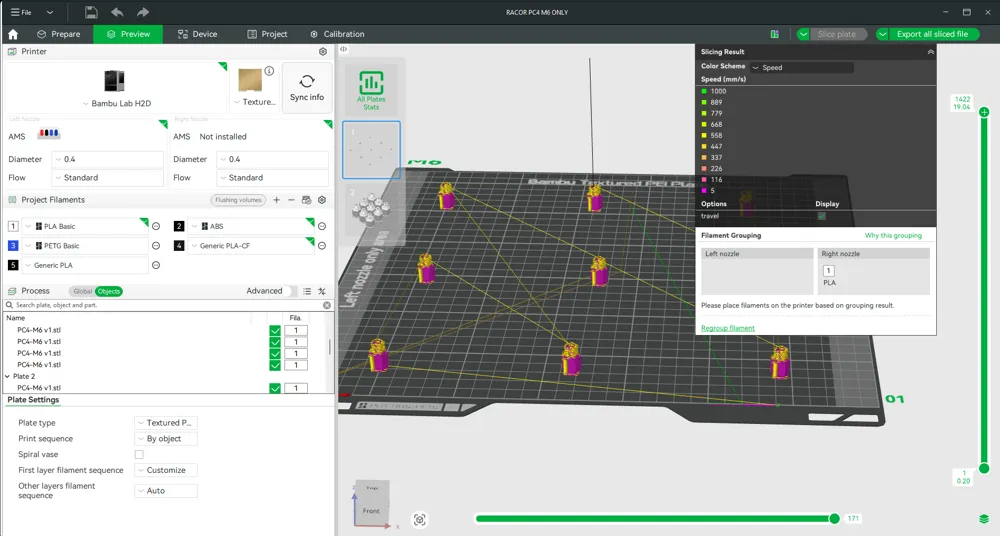Collapse the left sidebar panel
Viewport: 1000px width, 536px height.
tap(344, 49)
